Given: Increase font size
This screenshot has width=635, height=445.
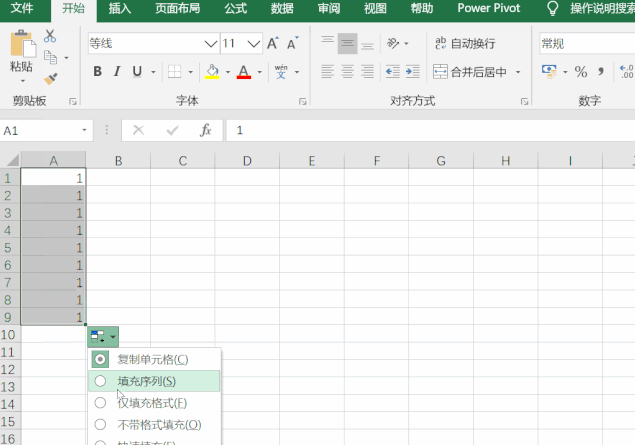Looking at the screenshot, I should tap(273, 43).
